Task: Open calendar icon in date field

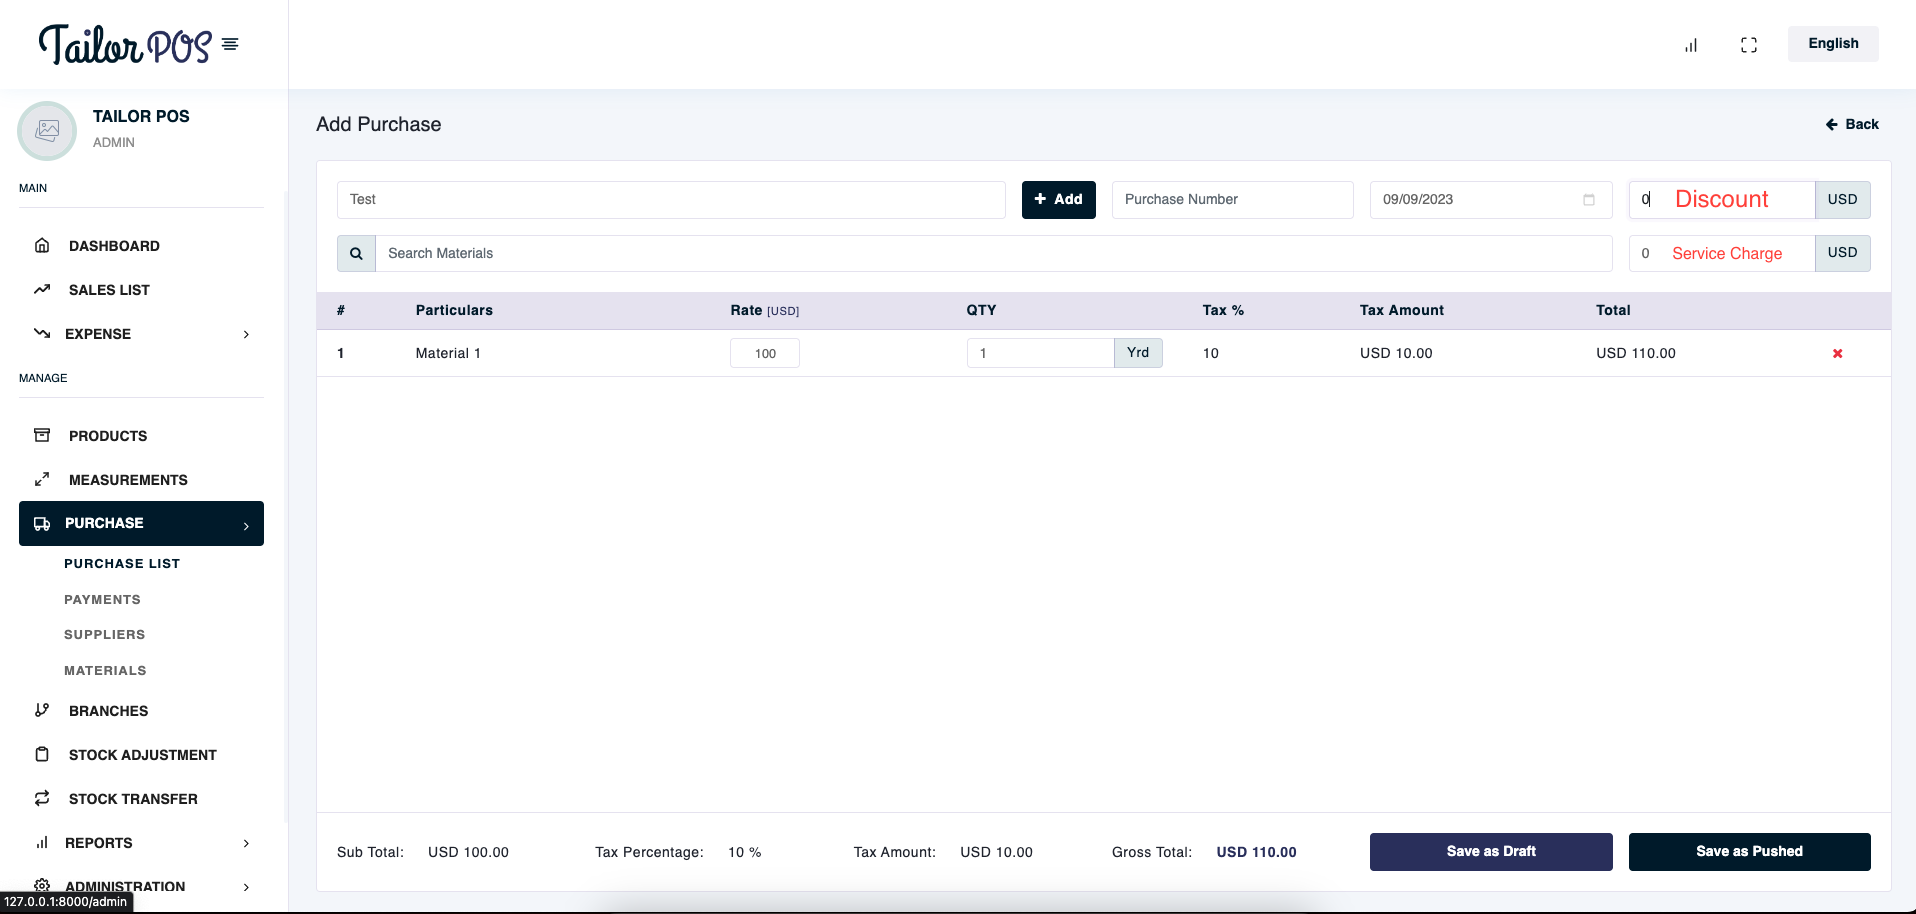Action: [x=1588, y=200]
